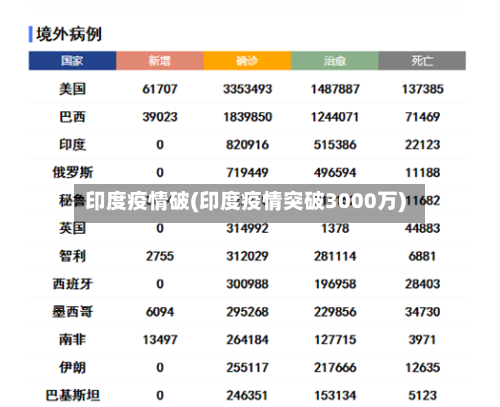Select 西班牙 recovered value 196958
500x407 pixels.
point(335,284)
